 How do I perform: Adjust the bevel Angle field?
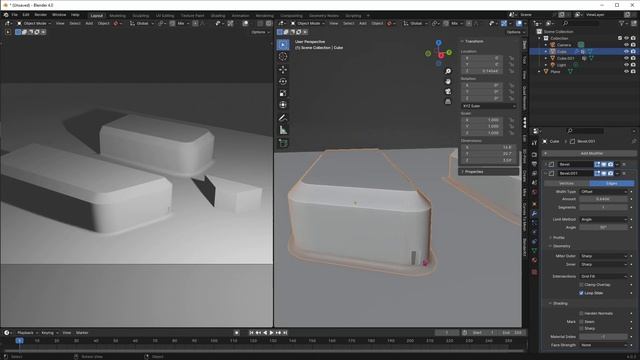click(x=603, y=227)
